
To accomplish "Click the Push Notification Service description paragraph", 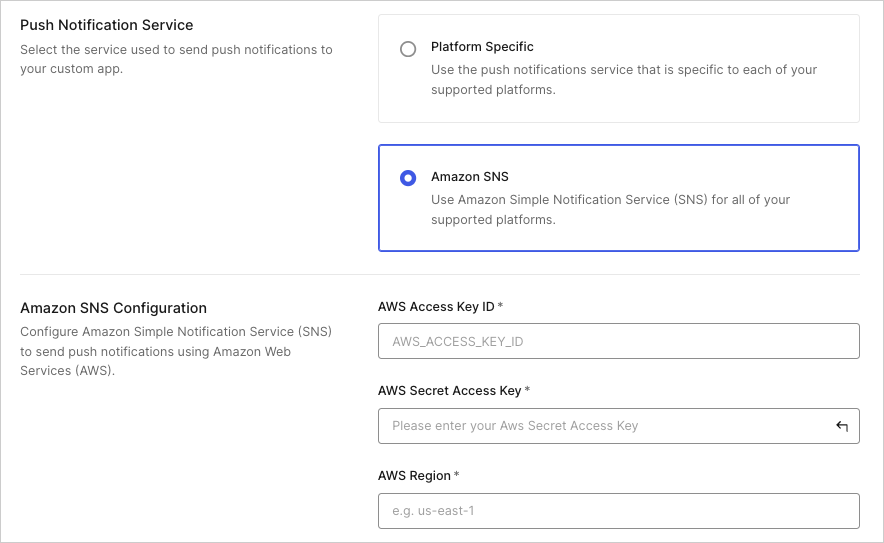I will (x=176, y=59).
